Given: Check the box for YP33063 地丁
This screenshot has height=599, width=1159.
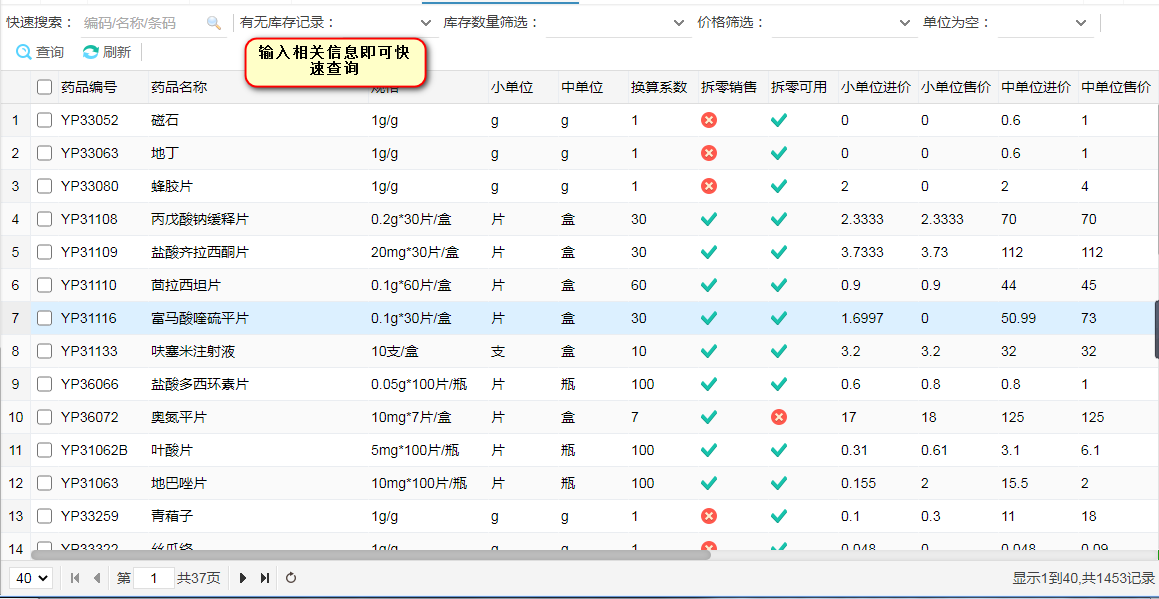Looking at the screenshot, I should [x=44, y=153].
